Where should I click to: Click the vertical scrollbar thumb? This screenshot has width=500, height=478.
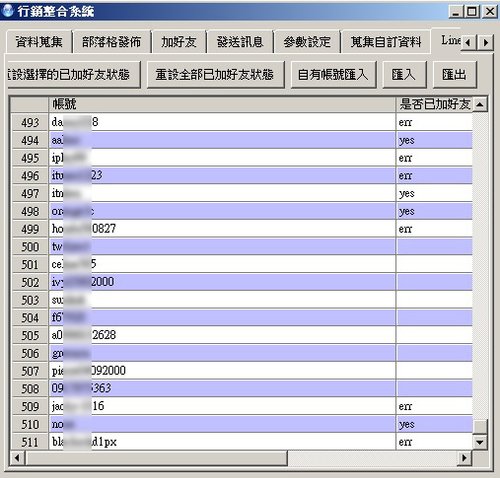pyautogui.click(x=480, y=426)
